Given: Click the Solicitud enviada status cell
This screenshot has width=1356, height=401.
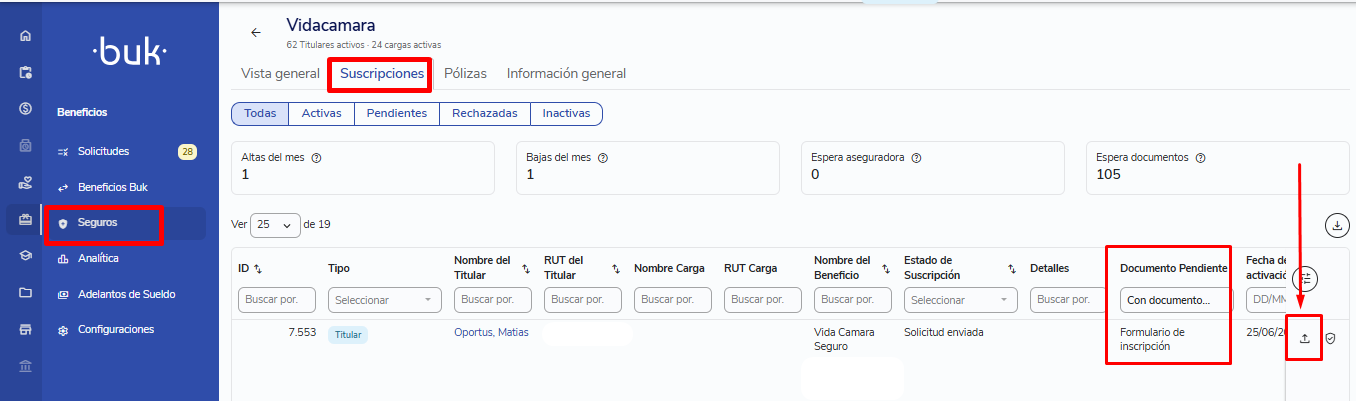Looking at the screenshot, I should (944, 332).
